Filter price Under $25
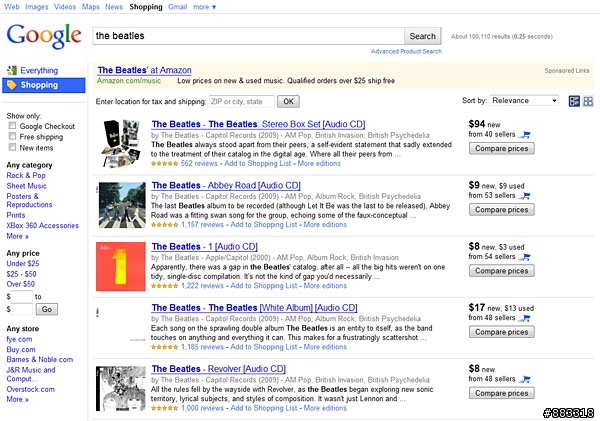600x421 pixels. (23, 263)
